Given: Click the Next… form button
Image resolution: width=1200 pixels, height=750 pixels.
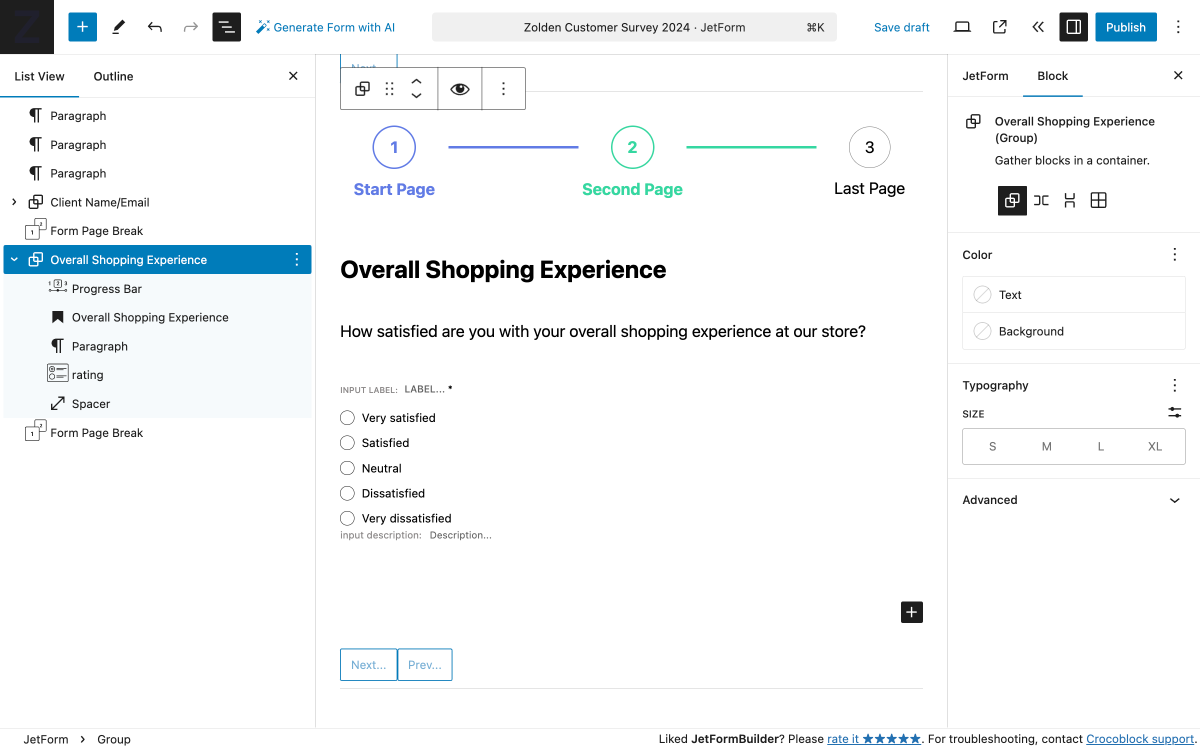Looking at the screenshot, I should [368, 665].
